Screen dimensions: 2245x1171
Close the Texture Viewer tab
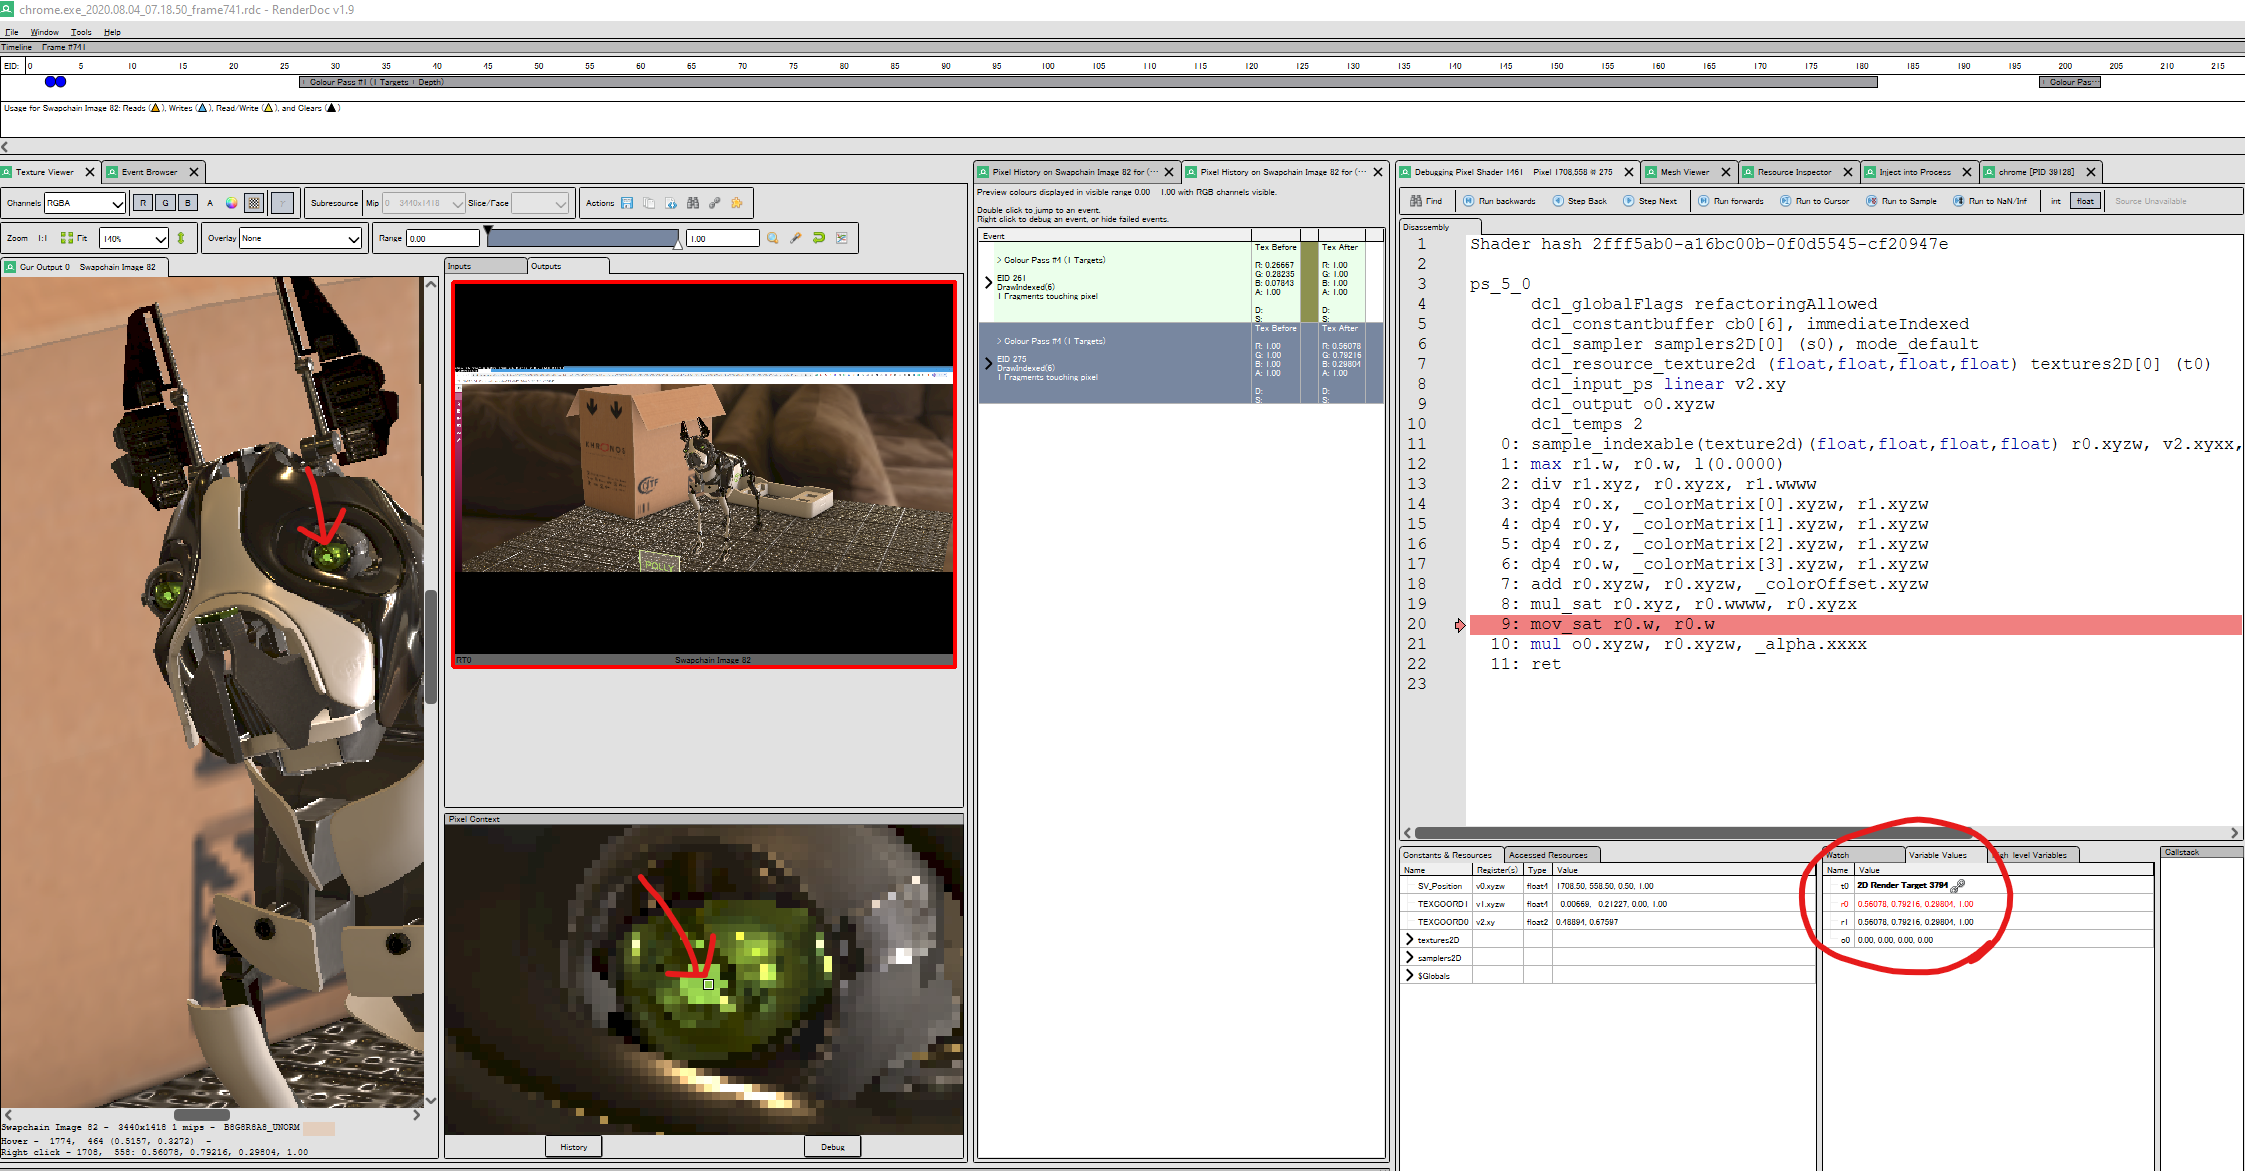pyautogui.click(x=90, y=172)
